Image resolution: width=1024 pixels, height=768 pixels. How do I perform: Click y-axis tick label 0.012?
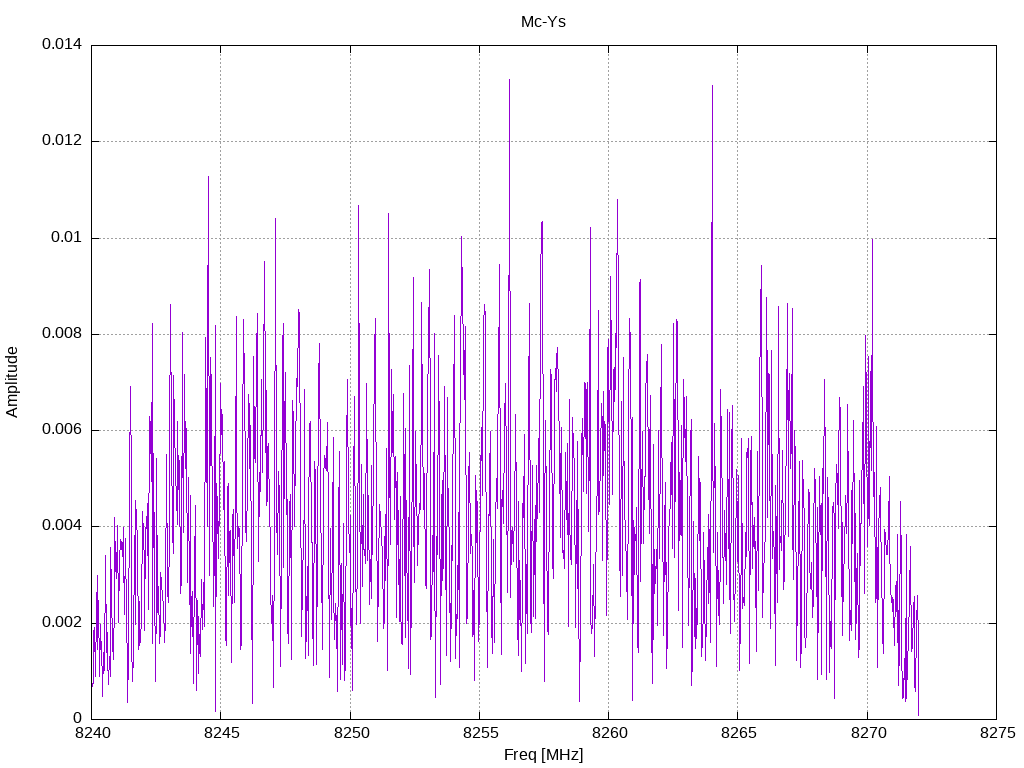[x=62, y=140]
